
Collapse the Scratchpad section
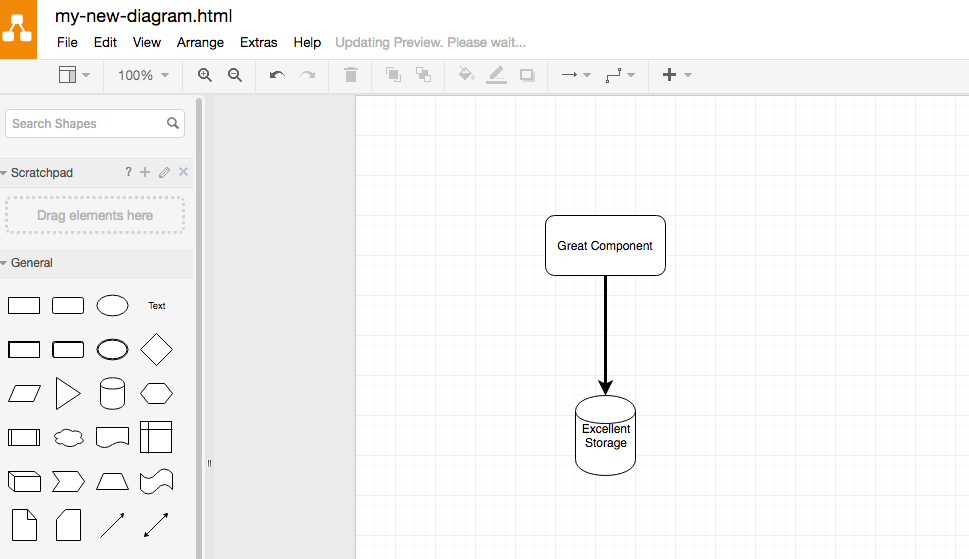pos(41,173)
